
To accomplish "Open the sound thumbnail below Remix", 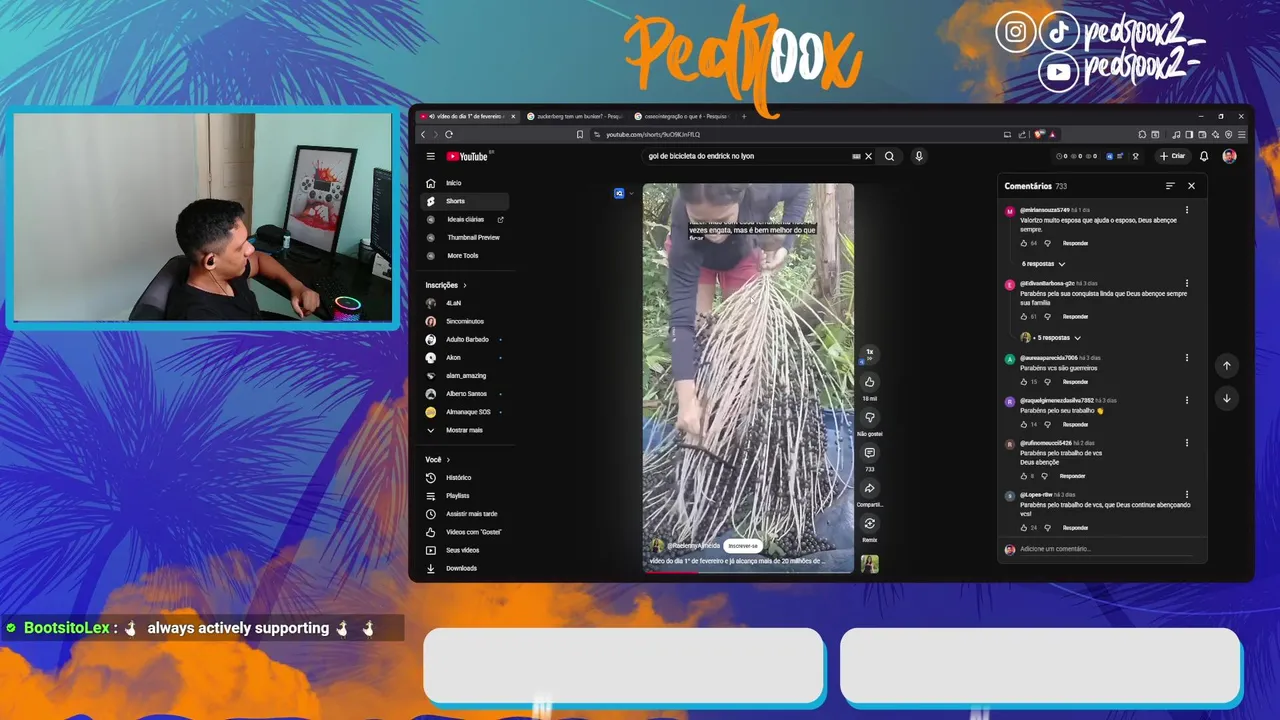I will (x=869, y=564).
